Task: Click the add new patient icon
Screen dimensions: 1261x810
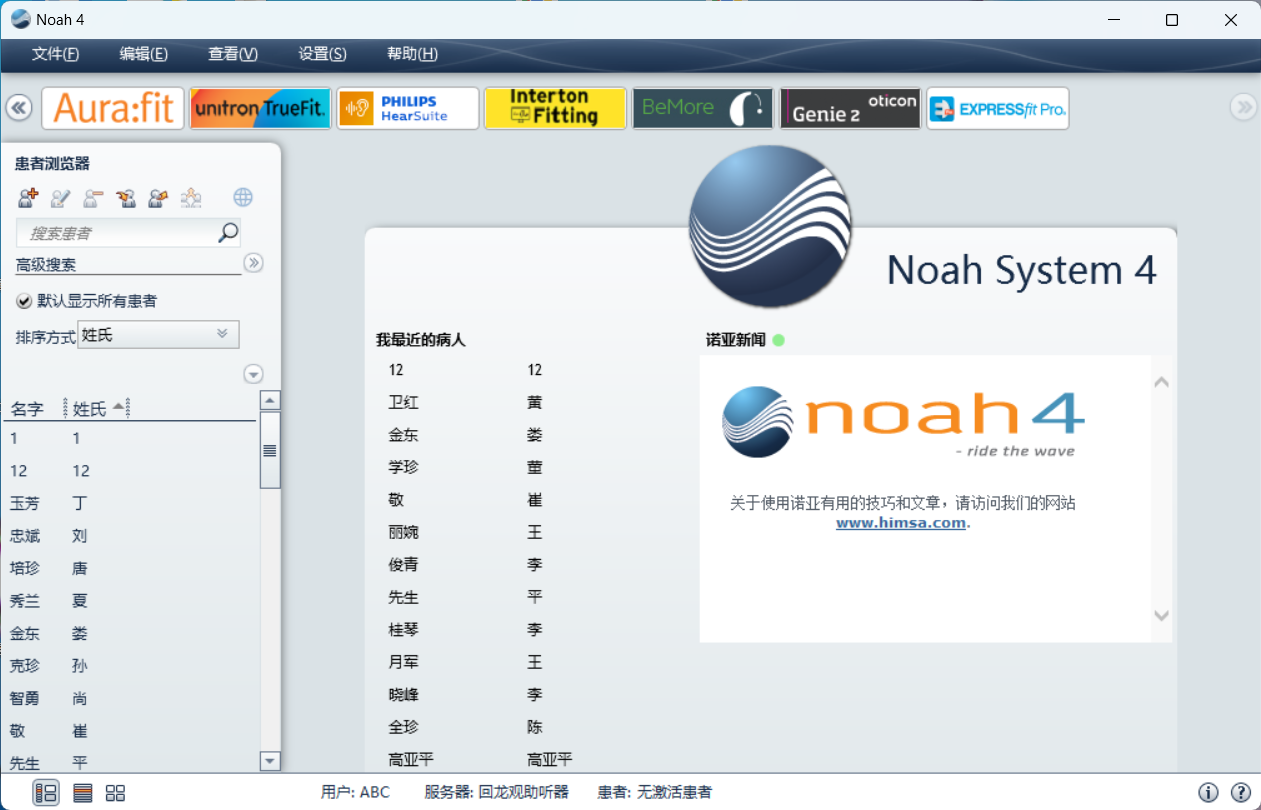Action: point(28,198)
